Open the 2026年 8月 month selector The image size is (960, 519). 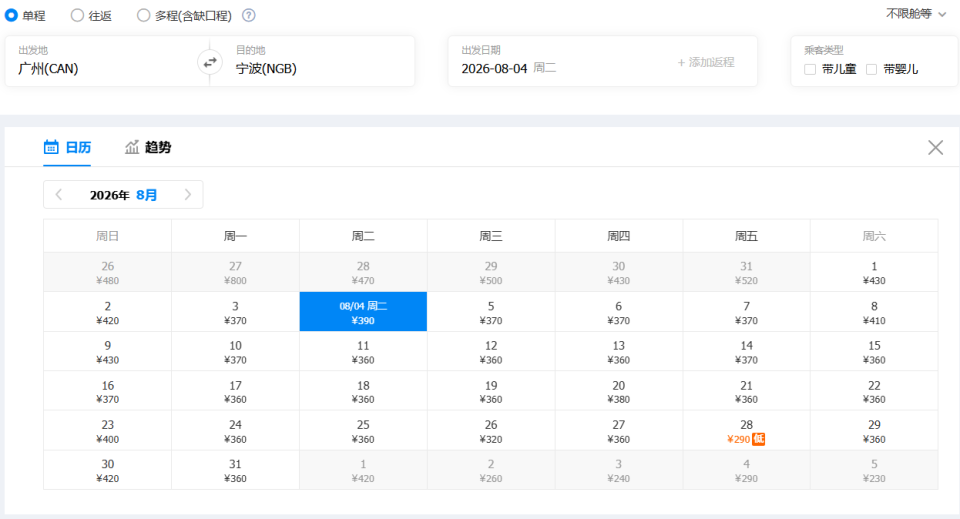click(123, 195)
